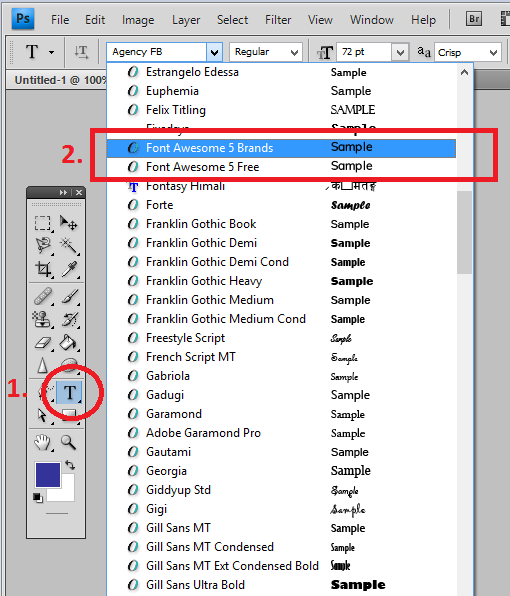Select the Zoom magnifier tool

(69, 442)
